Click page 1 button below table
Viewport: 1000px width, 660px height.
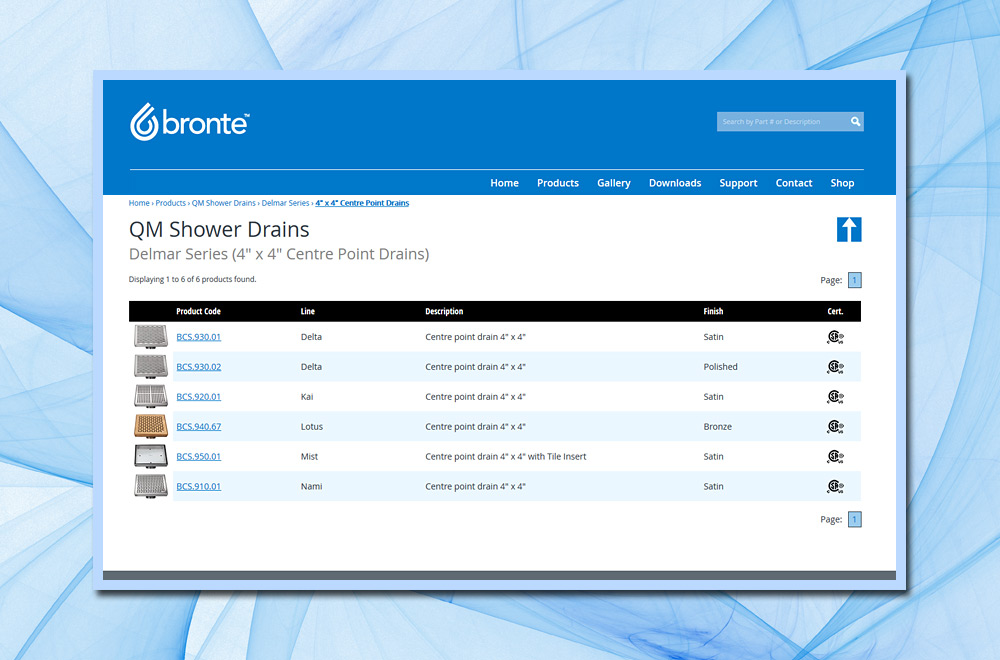point(855,519)
